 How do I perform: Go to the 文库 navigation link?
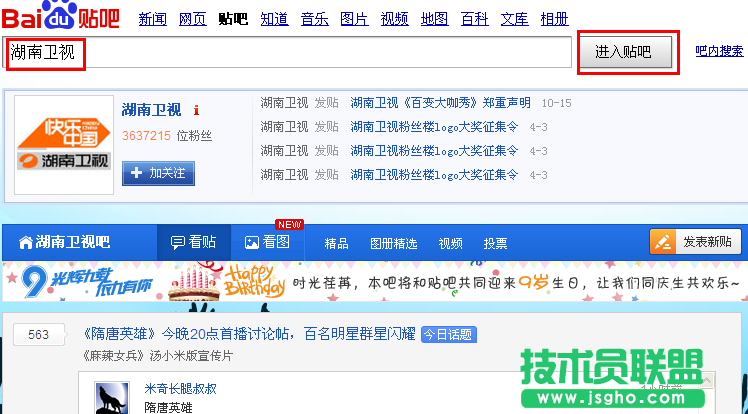tap(515, 19)
